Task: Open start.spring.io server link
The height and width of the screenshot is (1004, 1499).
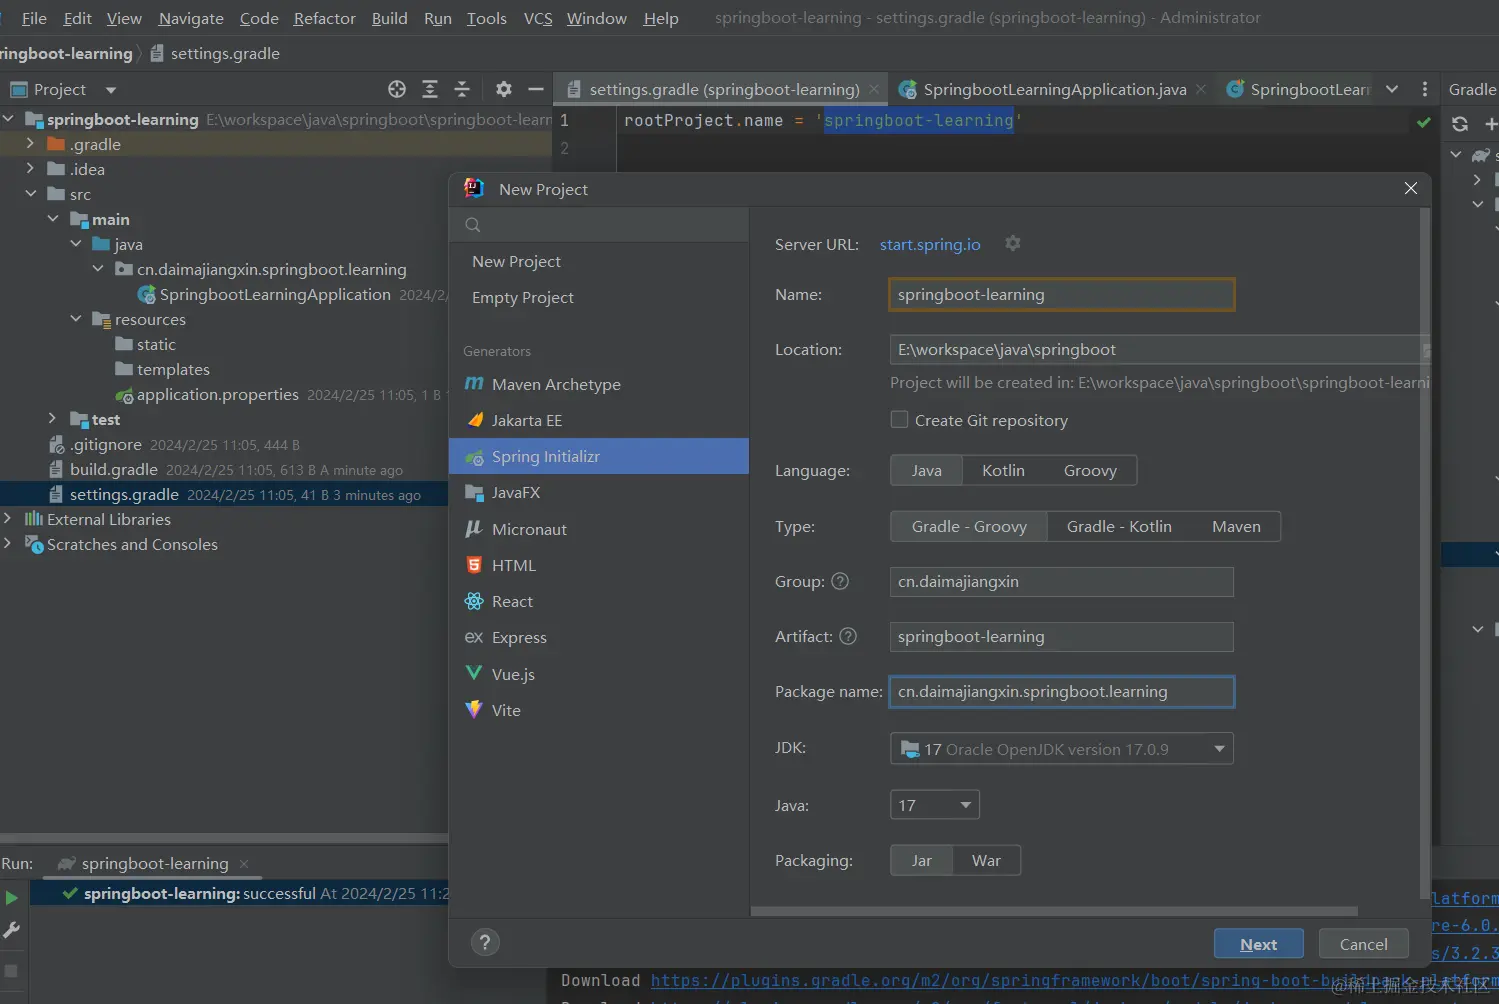Action: click(x=930, y=244)
